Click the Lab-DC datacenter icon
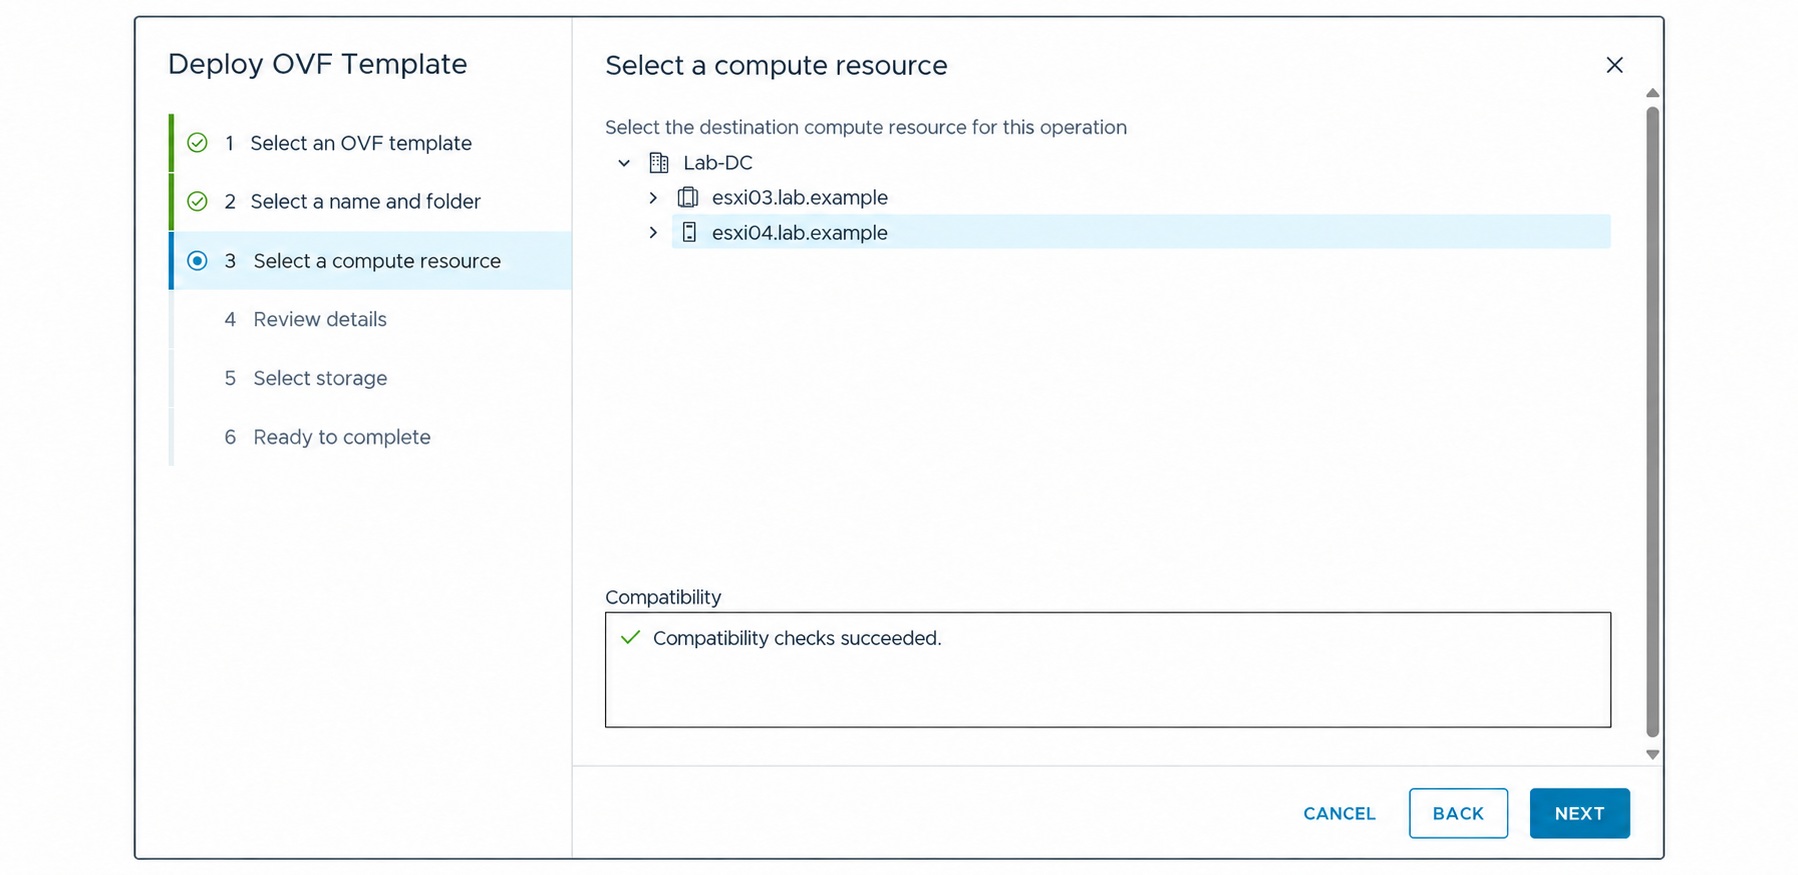 point(658,163)
